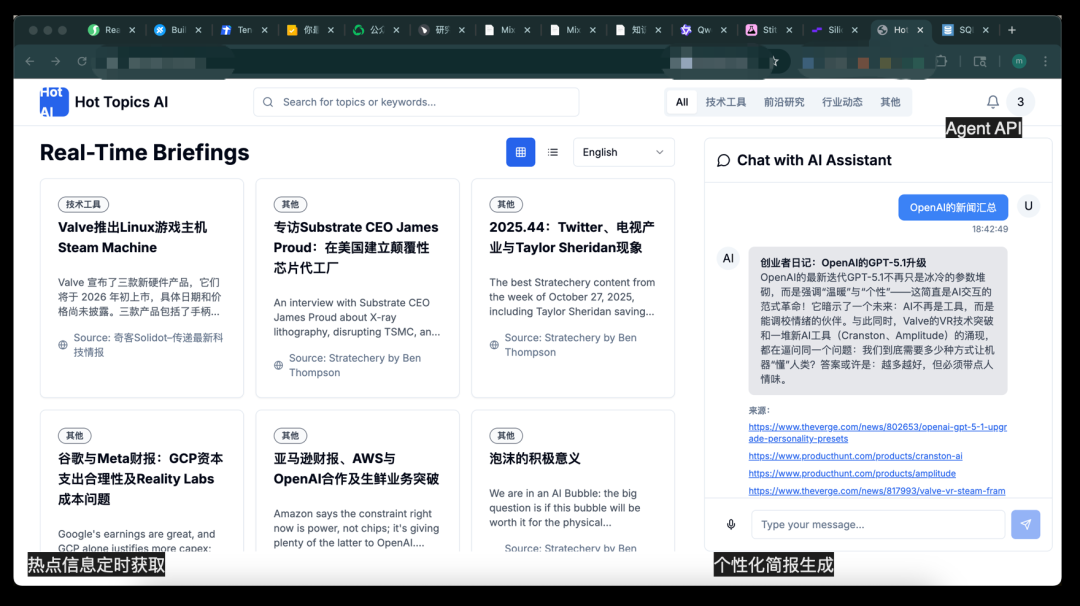
Task: Open a new browser tab with plus
Action: 1012,30
